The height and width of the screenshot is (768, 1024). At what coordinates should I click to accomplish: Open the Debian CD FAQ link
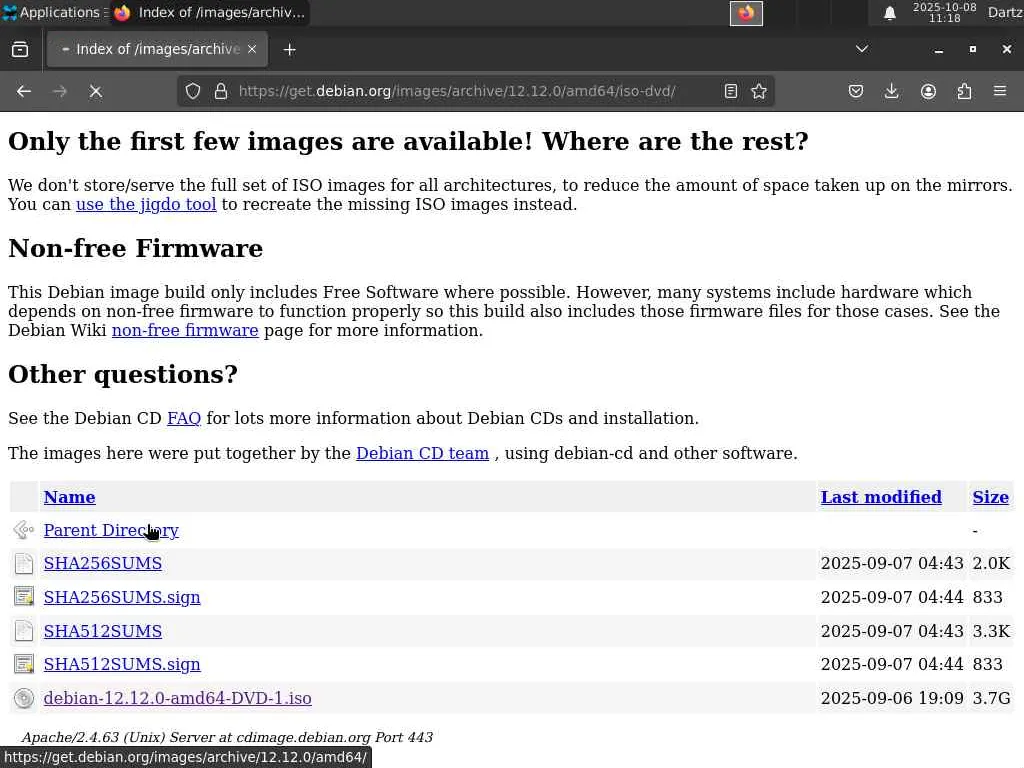pos(184,419)
